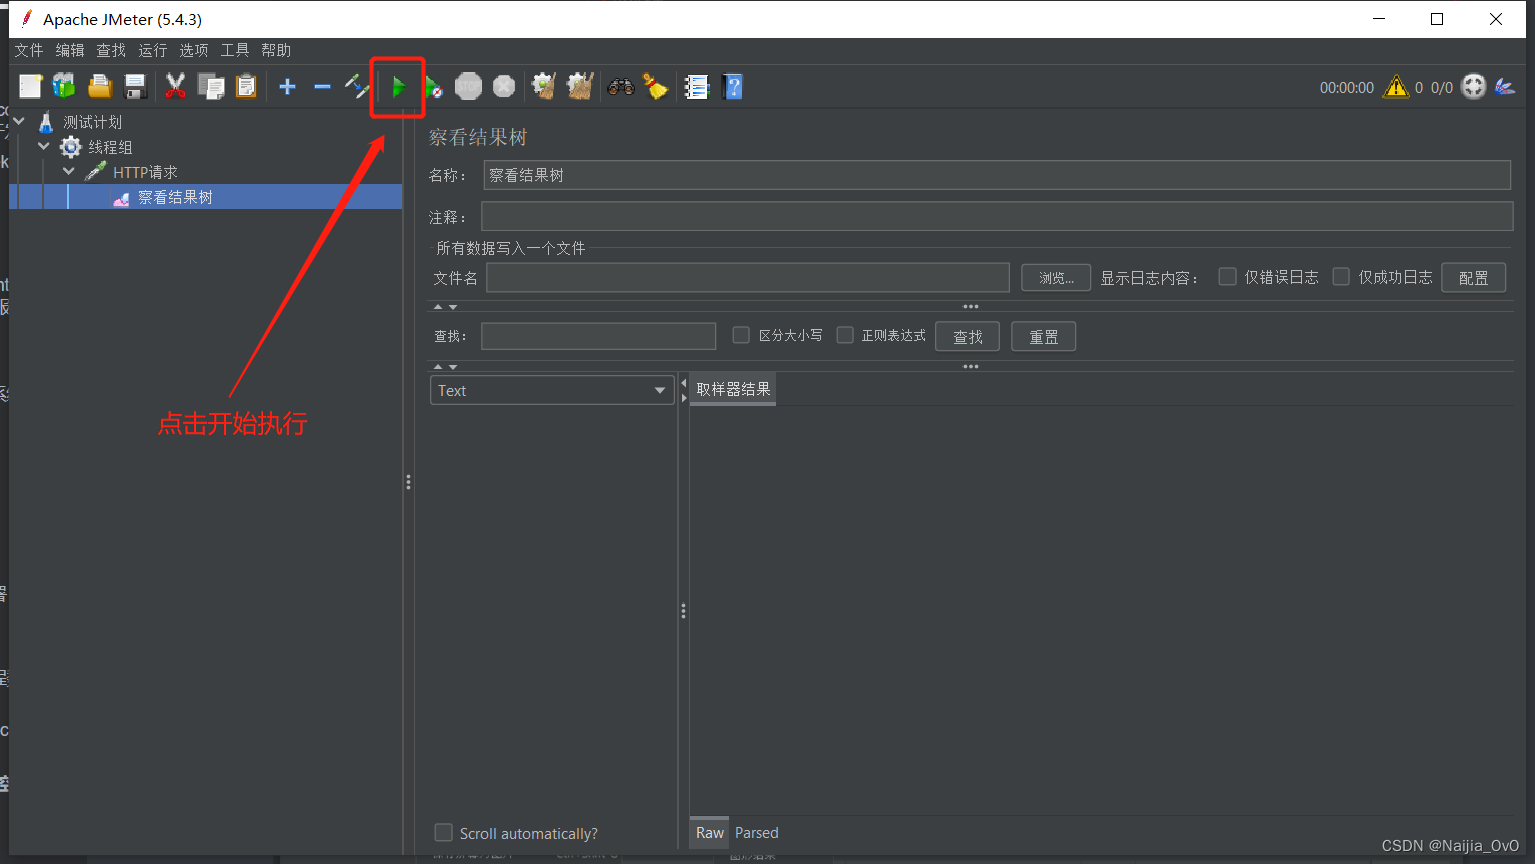Click the 配置 button
The image size is (1535, 864).
click(x=1473, y=278)
